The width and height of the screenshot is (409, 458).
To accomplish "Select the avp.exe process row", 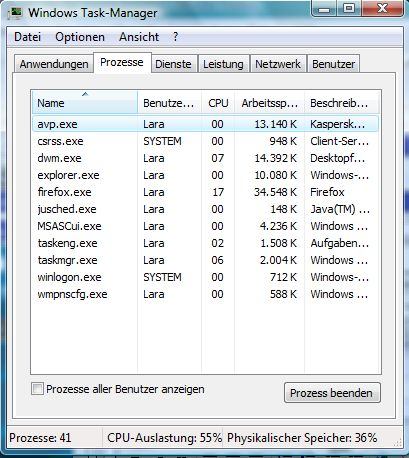I will [205, 124].
